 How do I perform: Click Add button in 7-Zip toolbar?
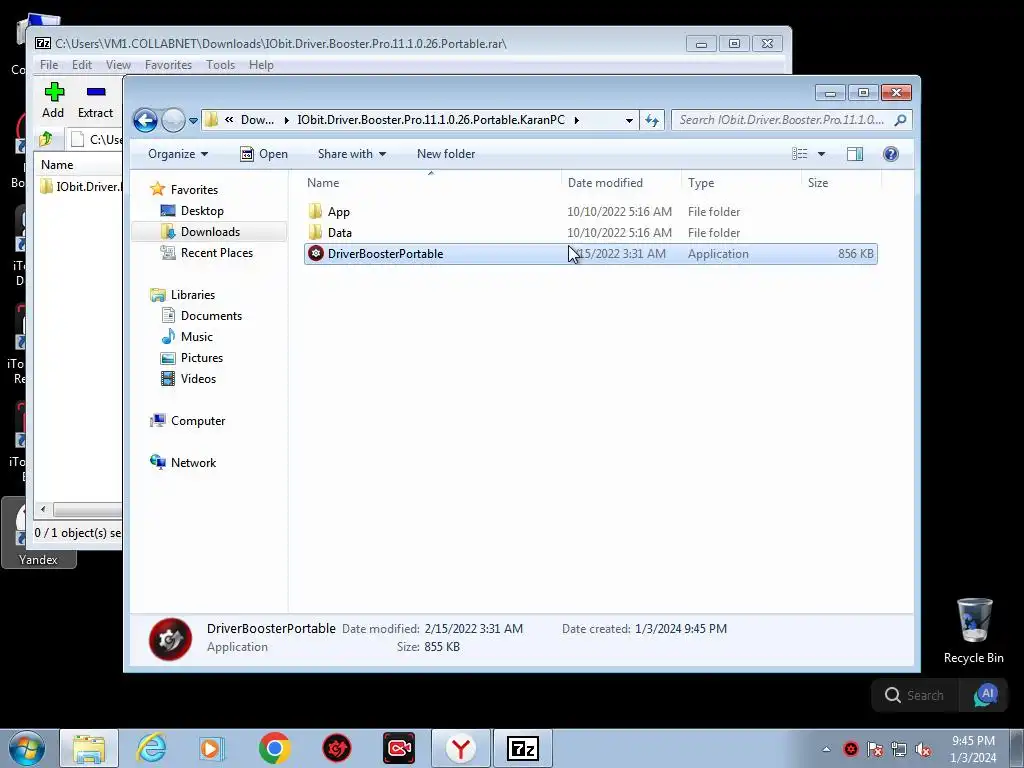(54, 101)
